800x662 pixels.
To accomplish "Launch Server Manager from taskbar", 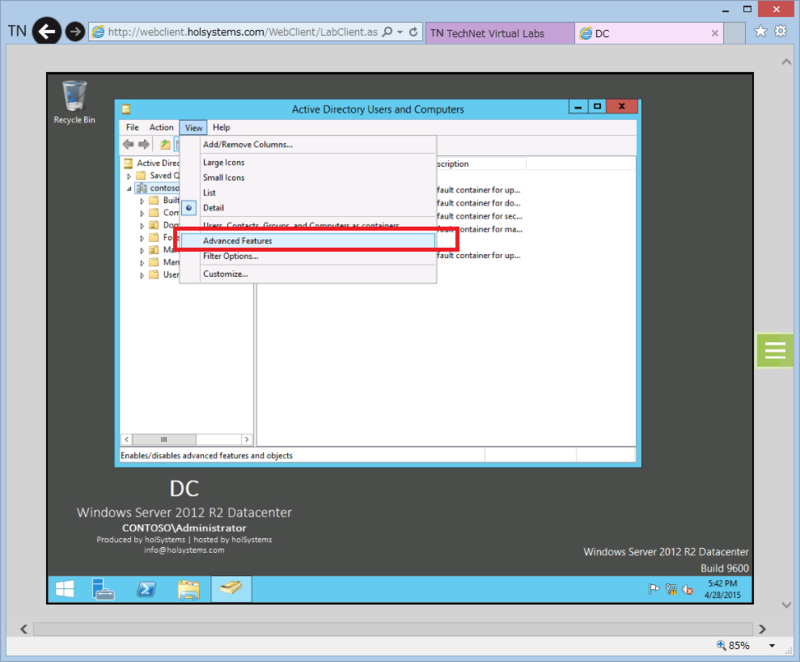I will click(103, 590).
